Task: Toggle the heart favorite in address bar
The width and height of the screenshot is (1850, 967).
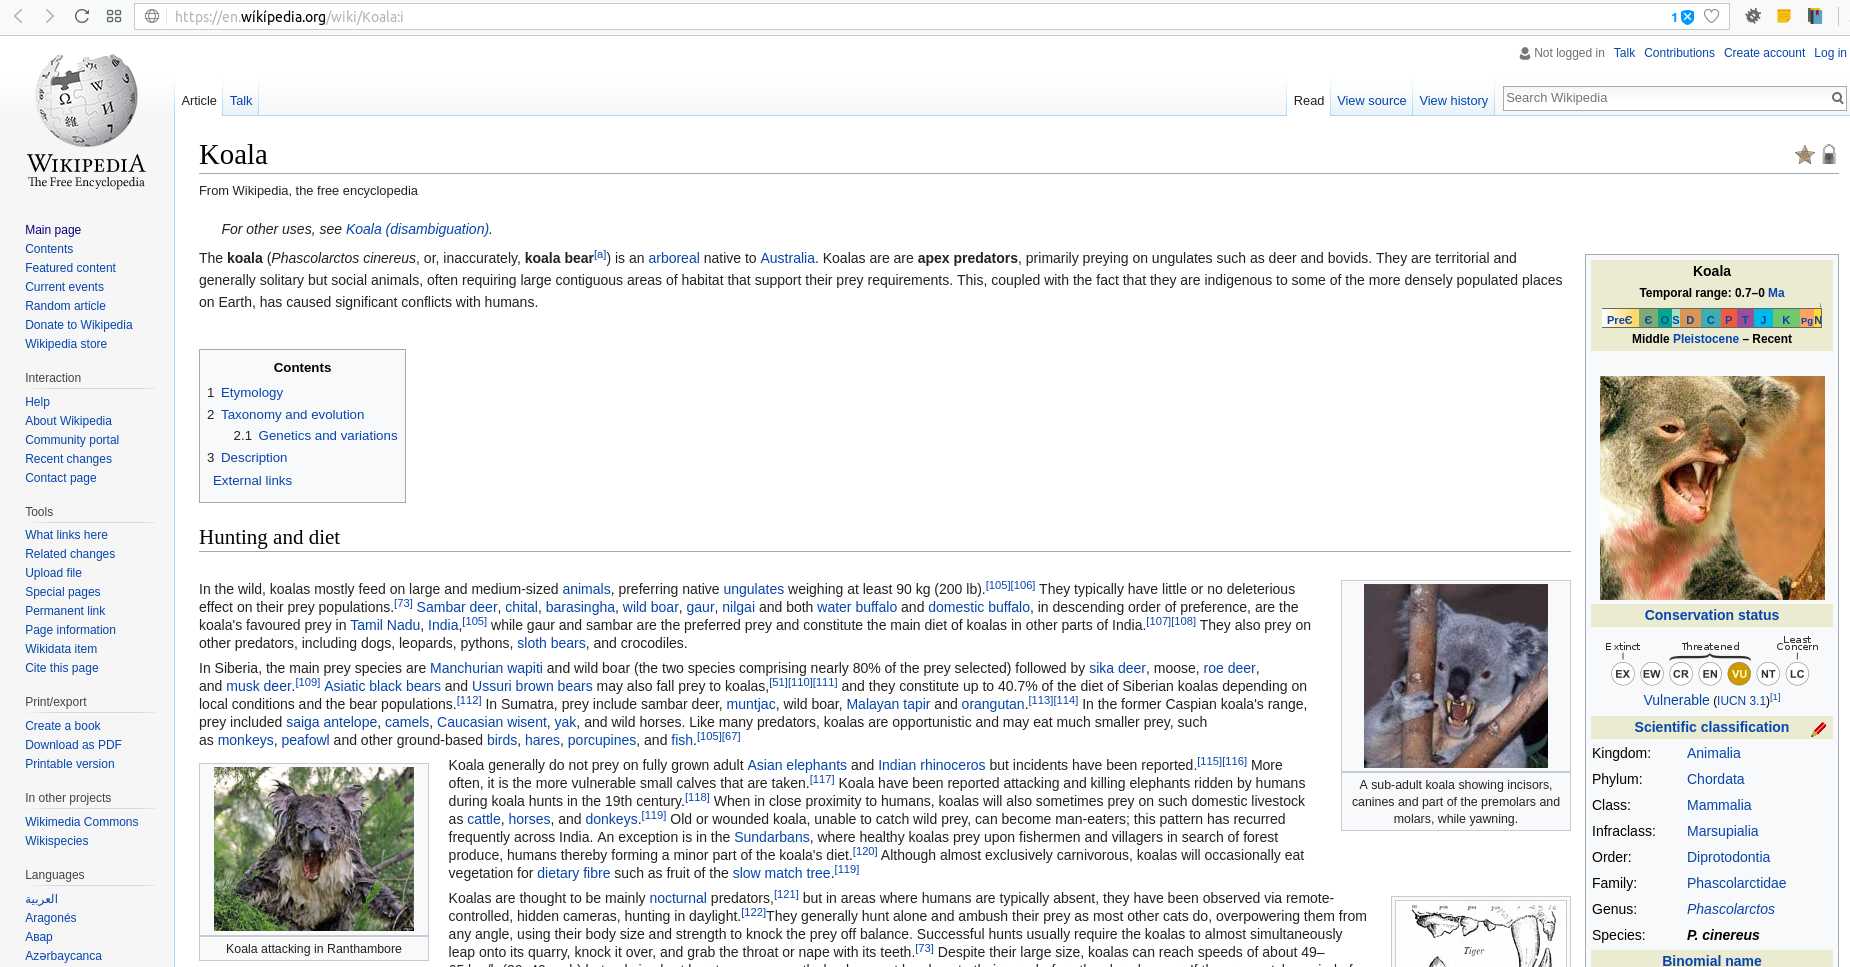Action: [x=1711, y=16]
